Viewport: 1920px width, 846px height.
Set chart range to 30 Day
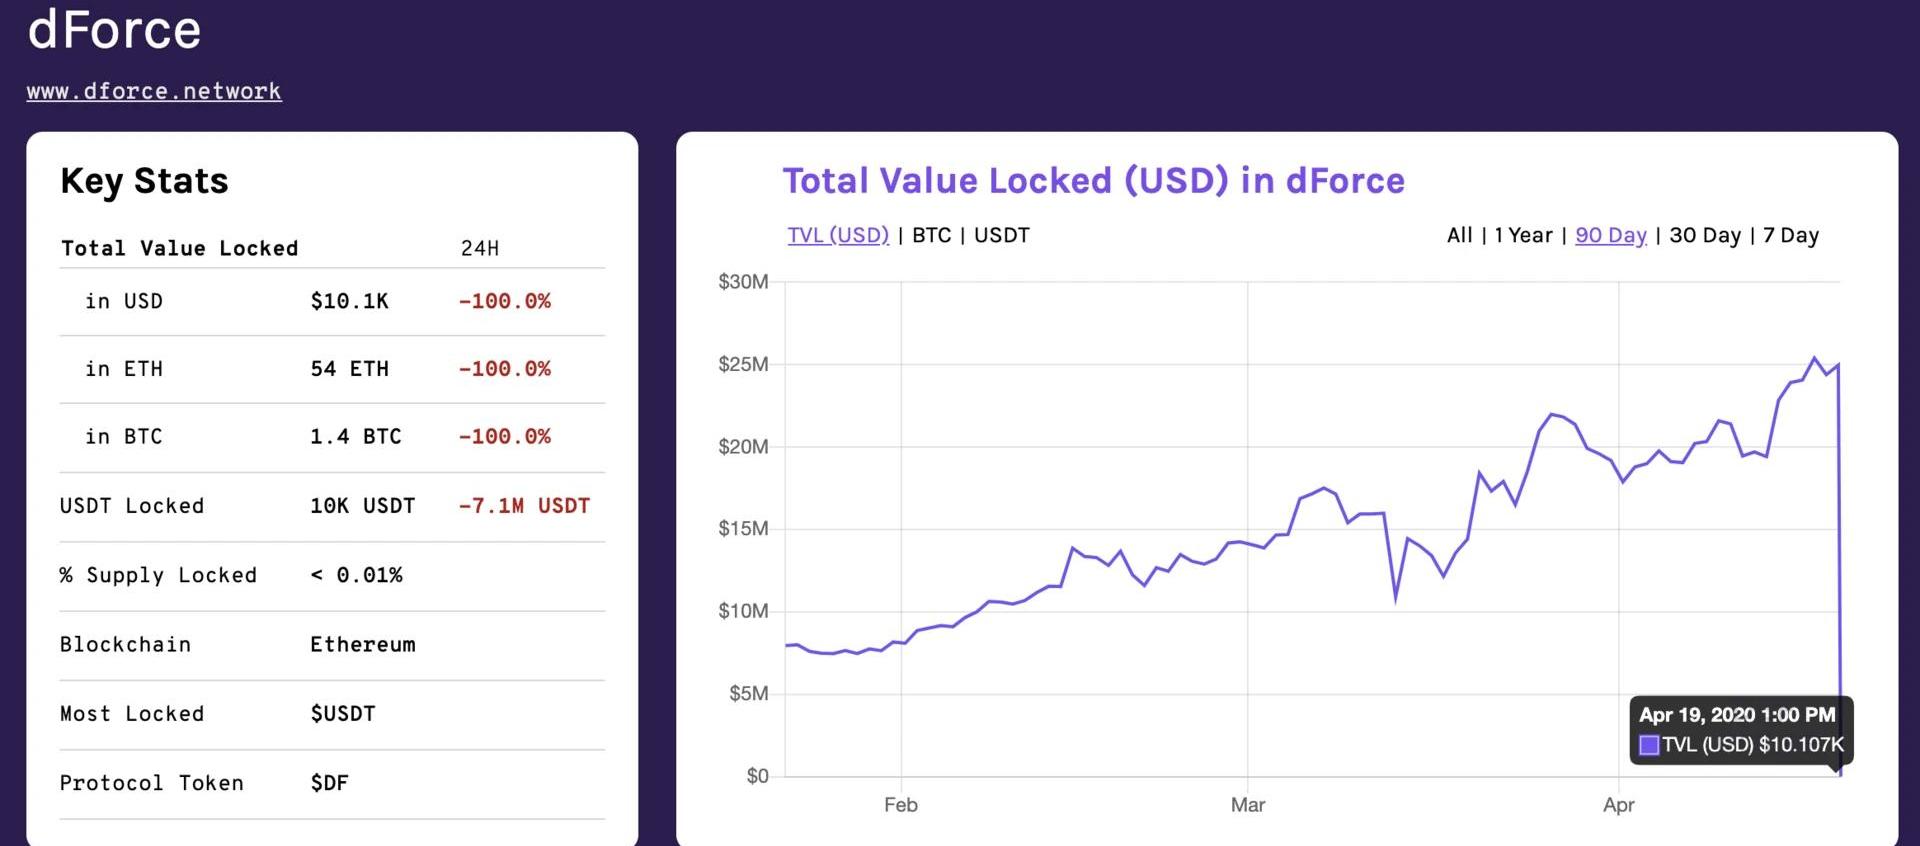click(x=1705, y=235)
